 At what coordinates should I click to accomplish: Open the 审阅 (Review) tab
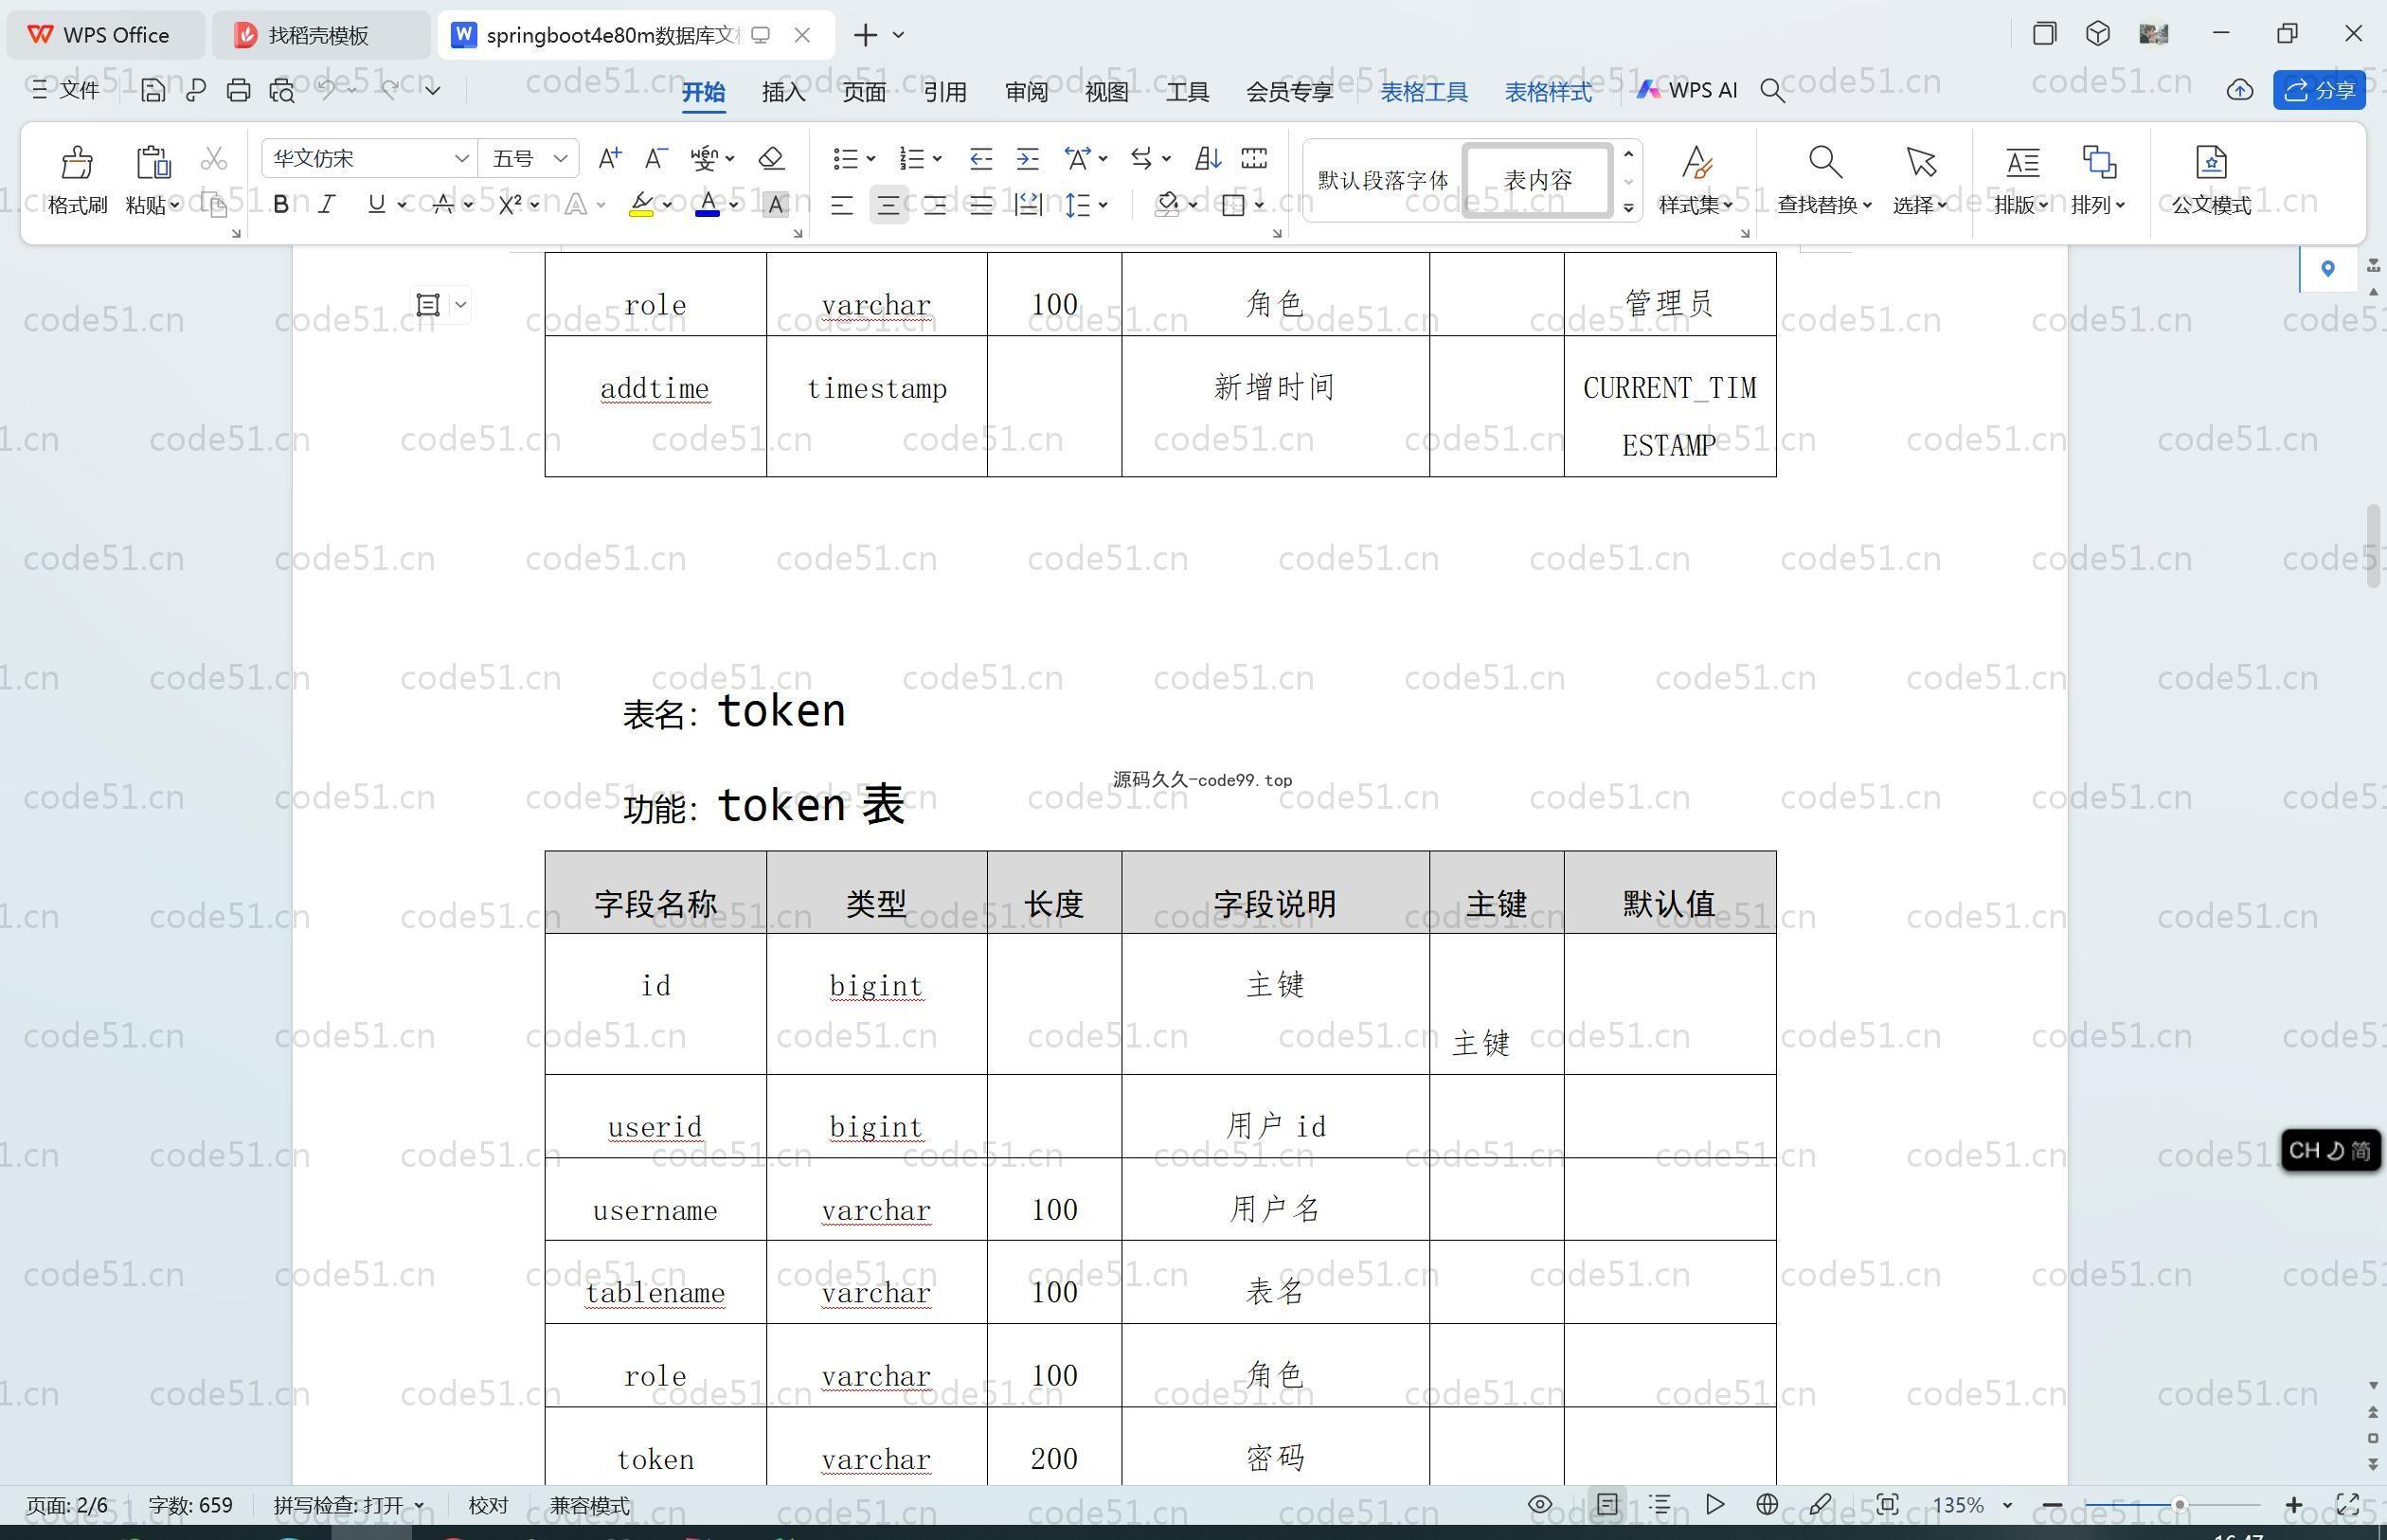[1026, 92]
